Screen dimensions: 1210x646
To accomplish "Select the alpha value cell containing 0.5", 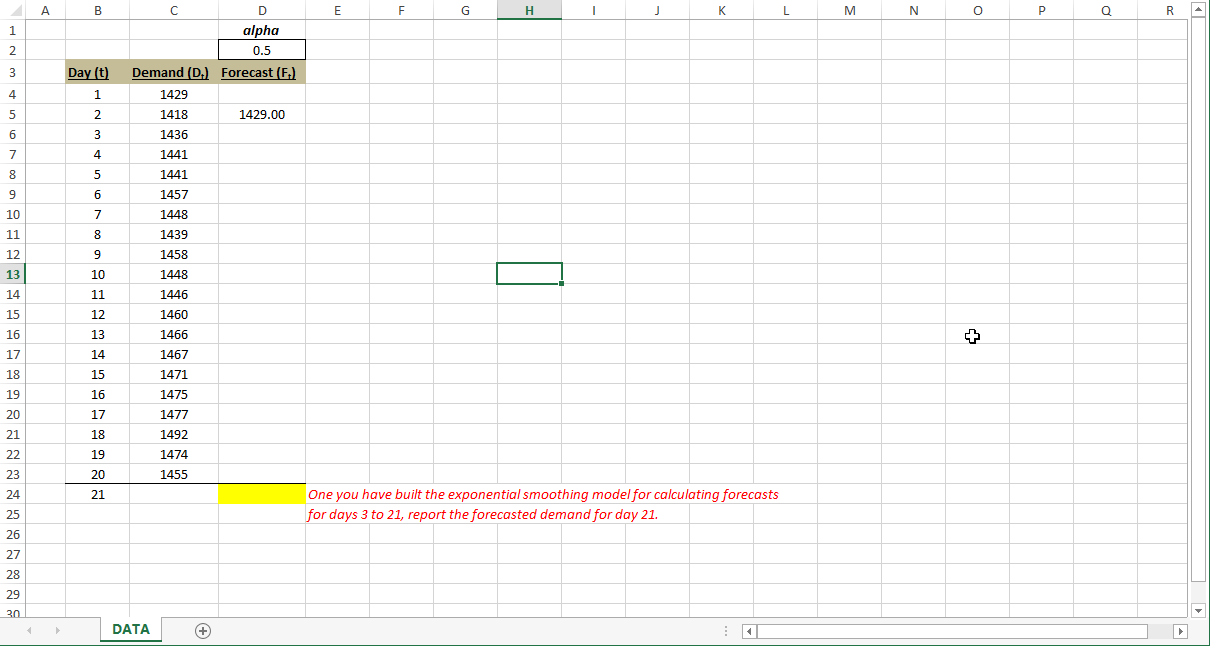I will (261, 49).
